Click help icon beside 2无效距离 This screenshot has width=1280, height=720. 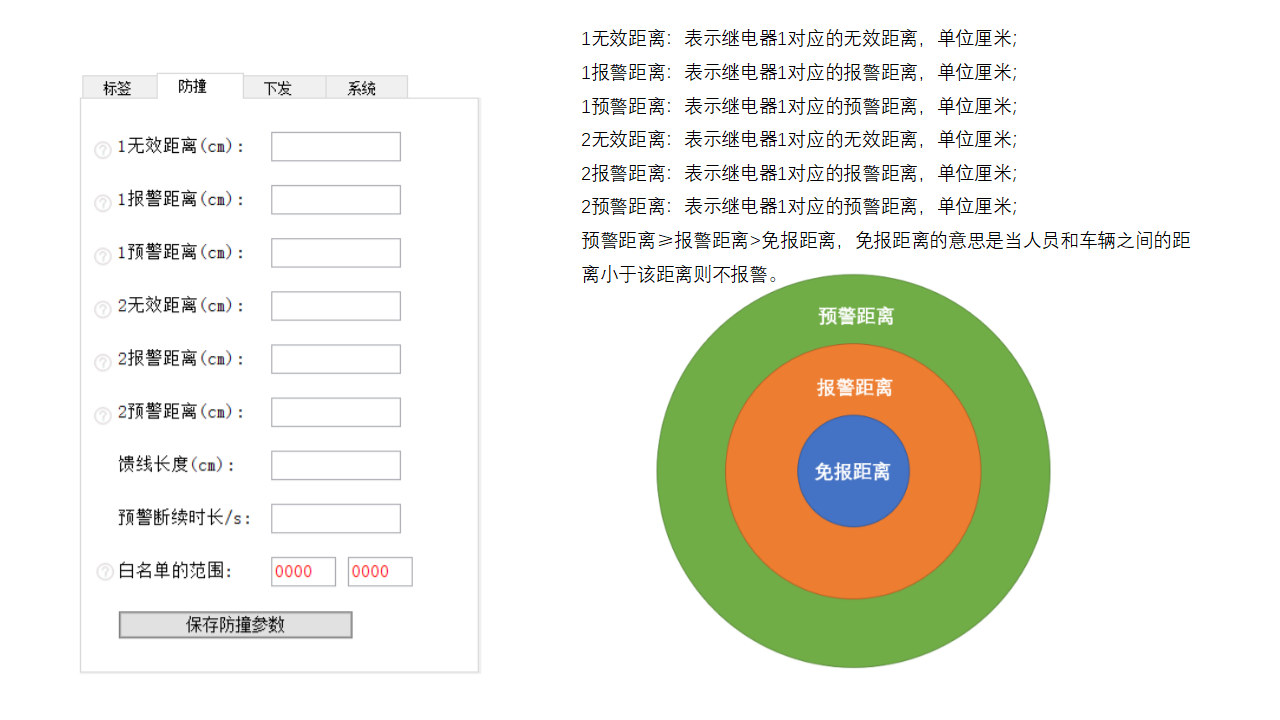pos(102,310)
